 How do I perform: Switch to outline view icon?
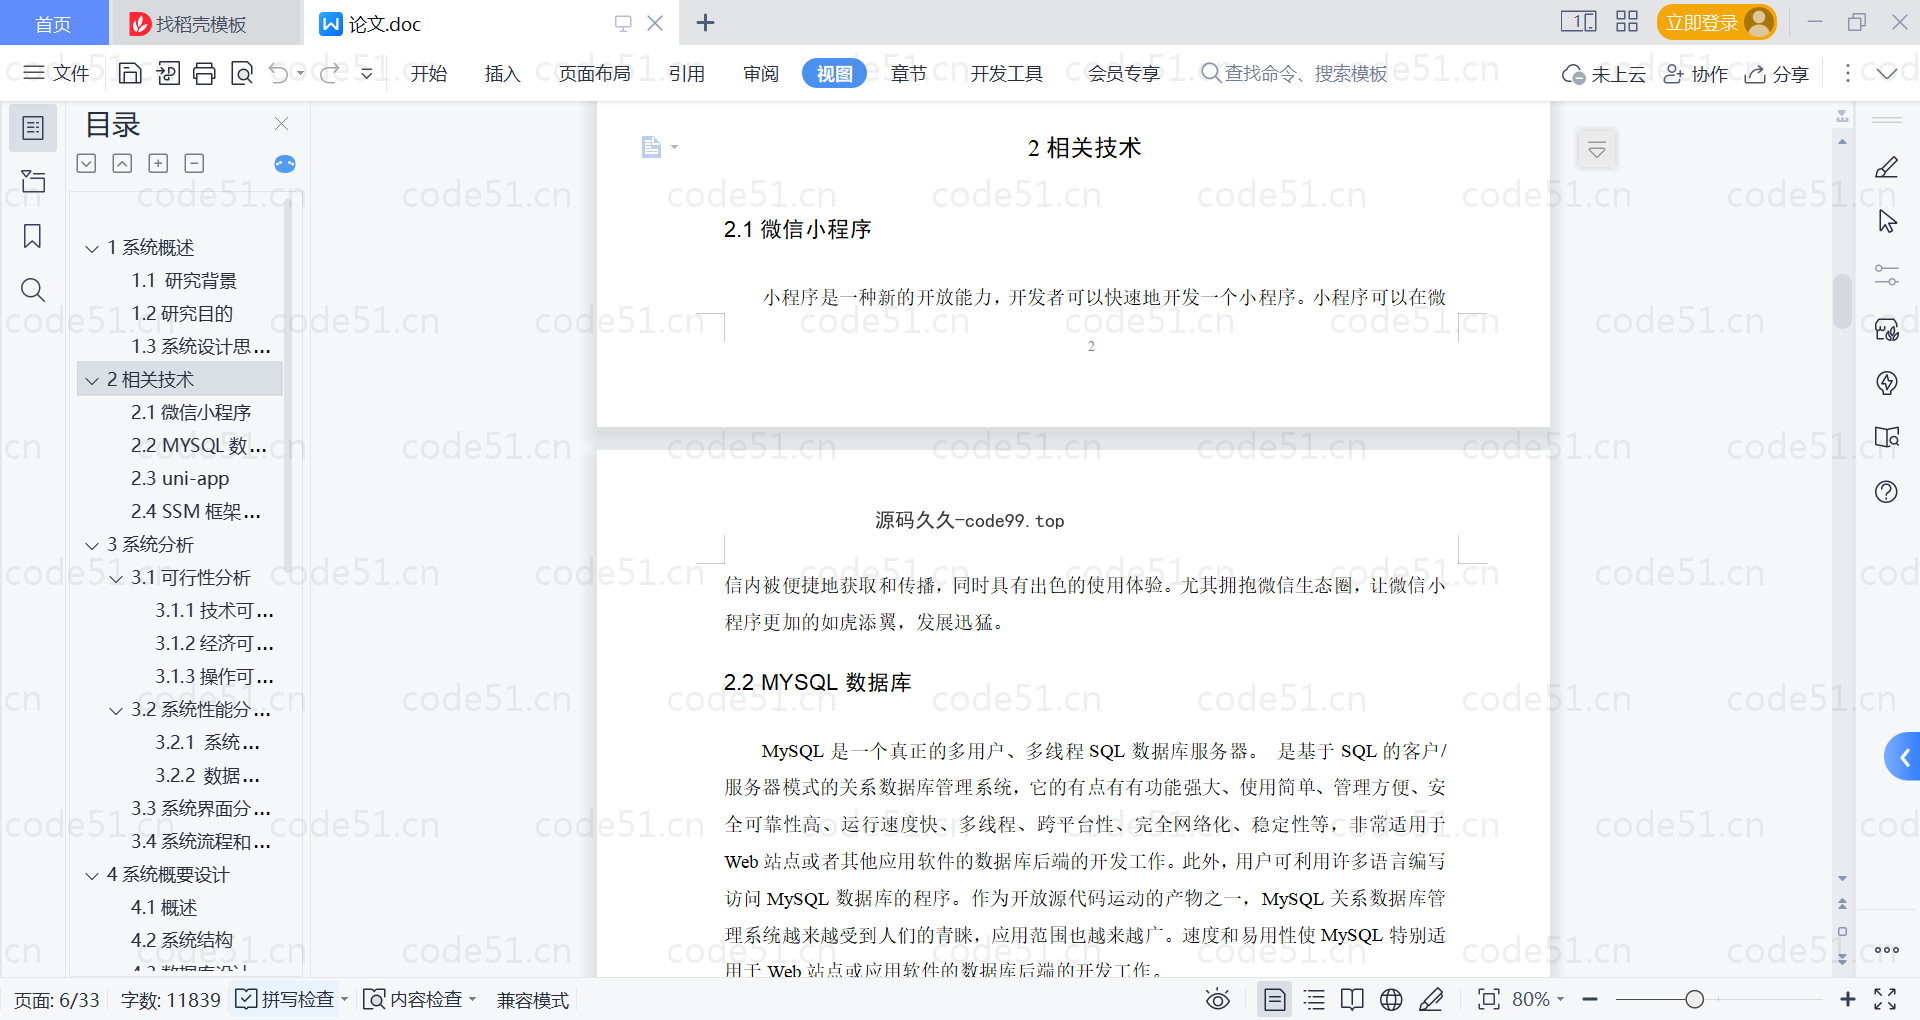click(x=1315, y=999)
